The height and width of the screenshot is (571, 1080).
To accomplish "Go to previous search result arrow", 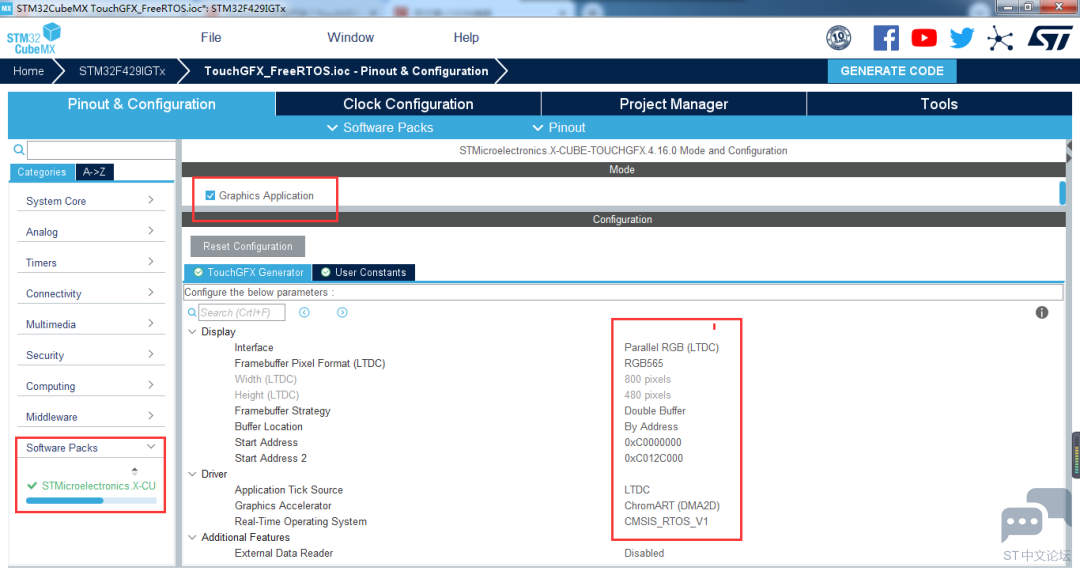I will [x=304, y=313].
